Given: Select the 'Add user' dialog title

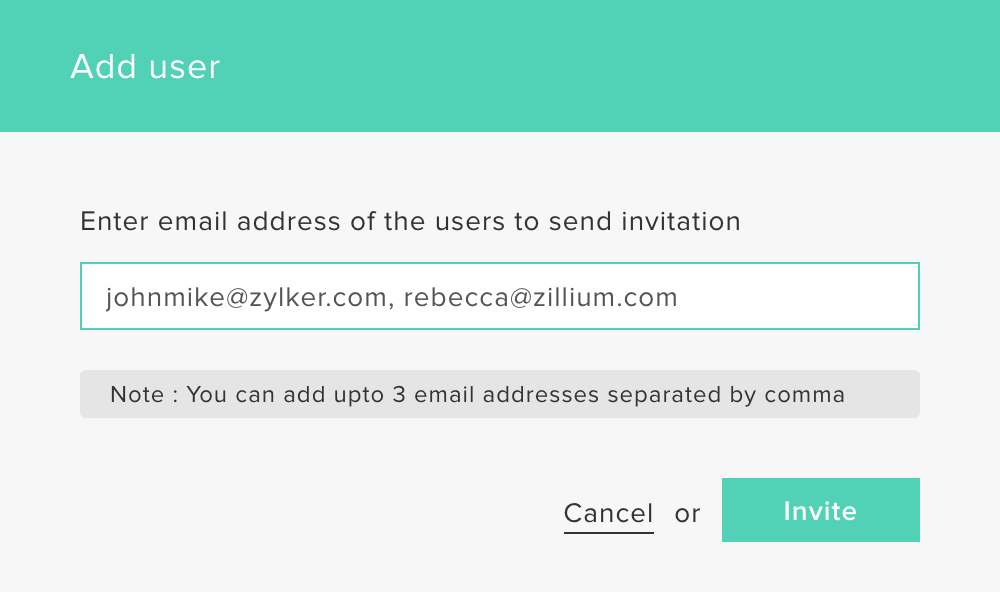Looking at the screenshot, I should click(x=145, y=66).
